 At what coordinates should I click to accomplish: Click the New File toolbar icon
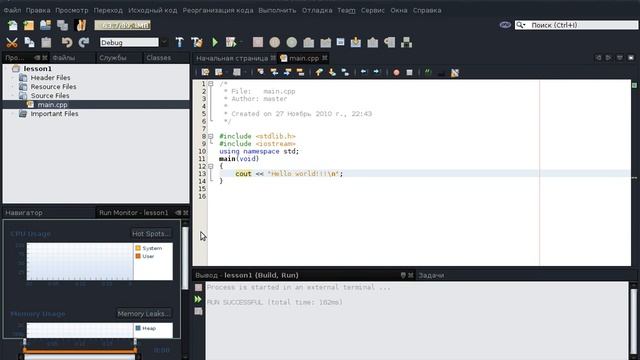13,25
